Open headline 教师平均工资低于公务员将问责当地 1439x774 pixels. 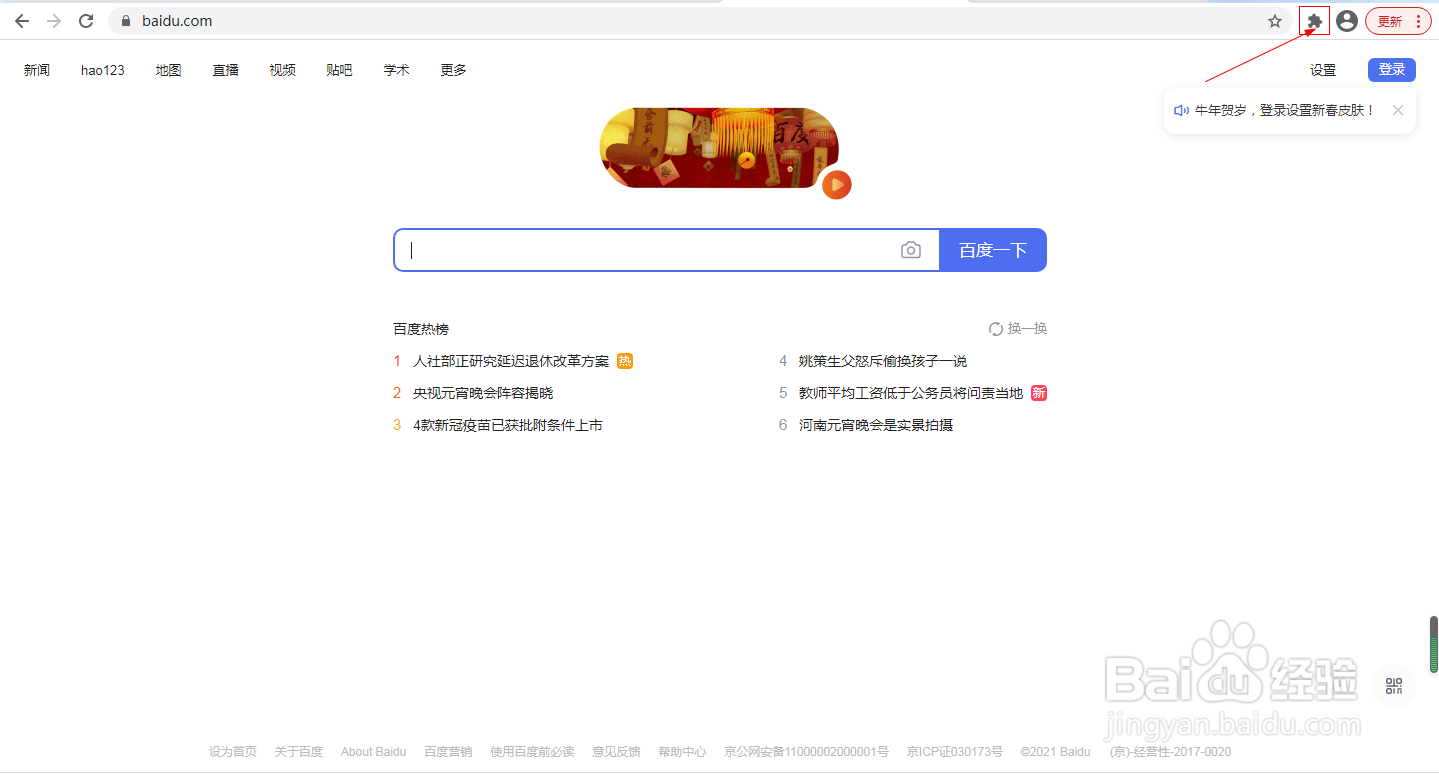coord(911,393)
